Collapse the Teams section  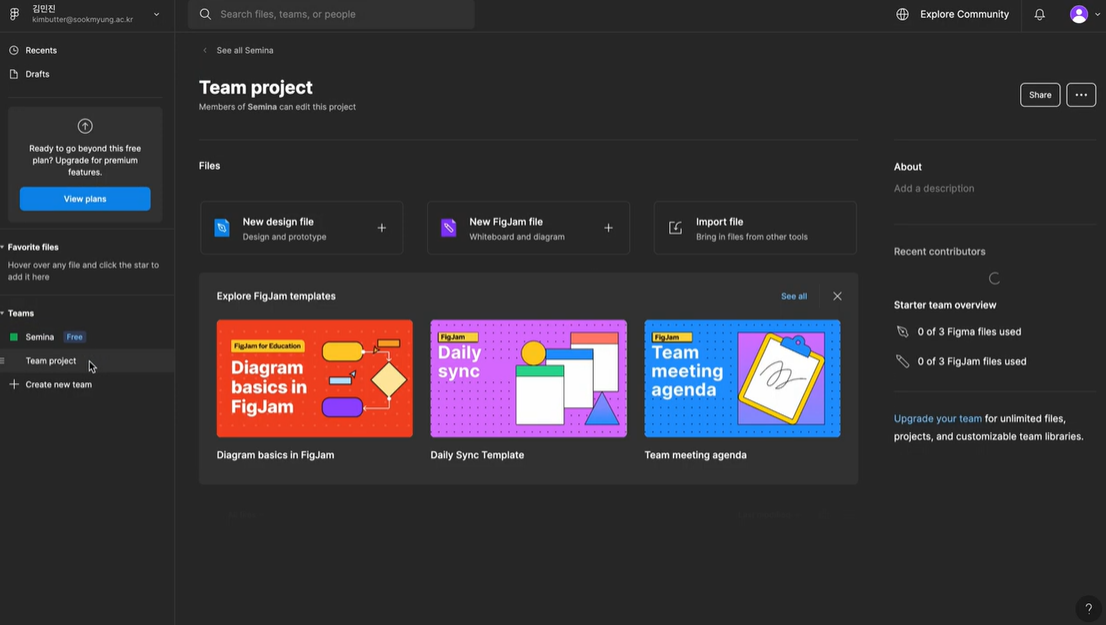[3, 313]
